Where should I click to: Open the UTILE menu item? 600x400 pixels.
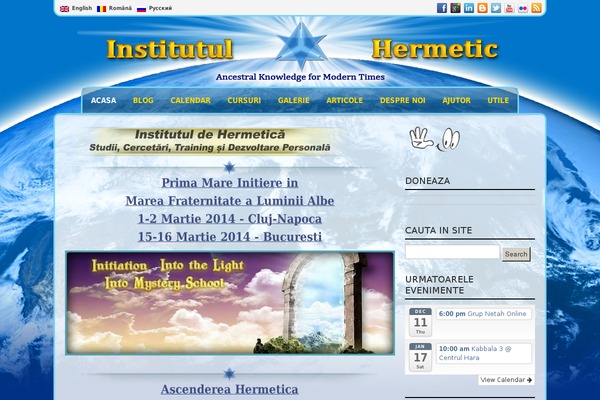[x=498, y=100]
